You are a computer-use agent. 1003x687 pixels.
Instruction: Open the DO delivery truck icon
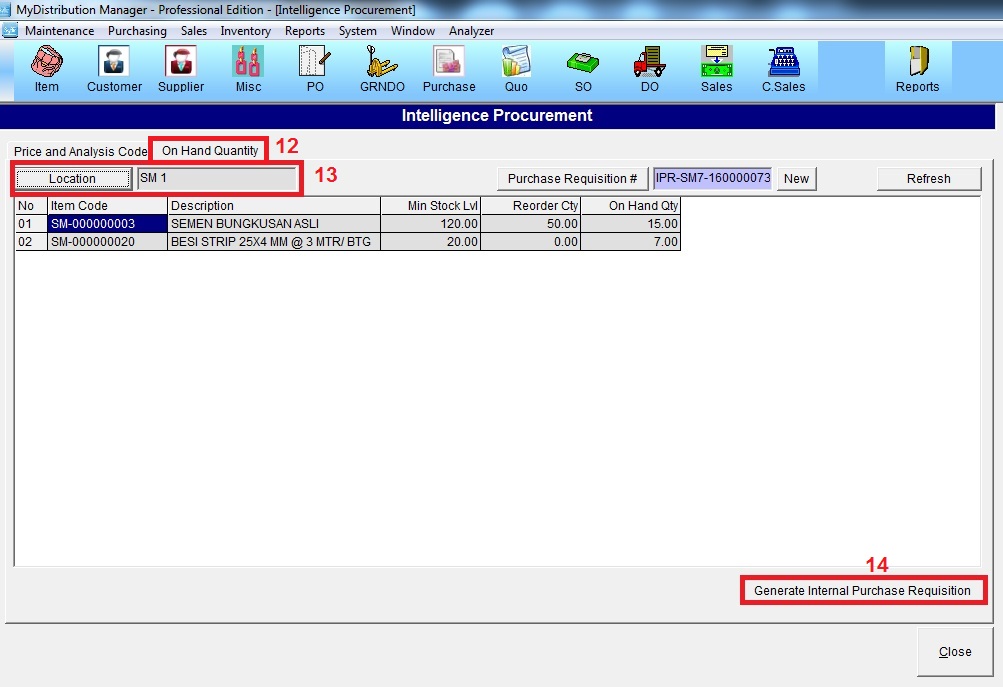(x=649, y=68)
